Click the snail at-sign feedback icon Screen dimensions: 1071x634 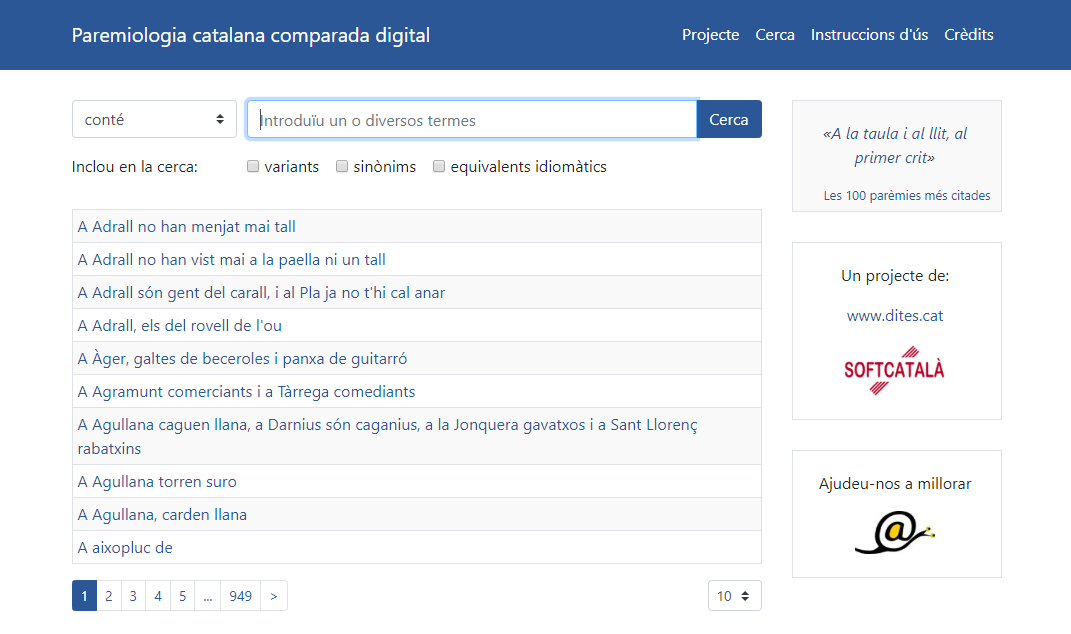point(895,532)
